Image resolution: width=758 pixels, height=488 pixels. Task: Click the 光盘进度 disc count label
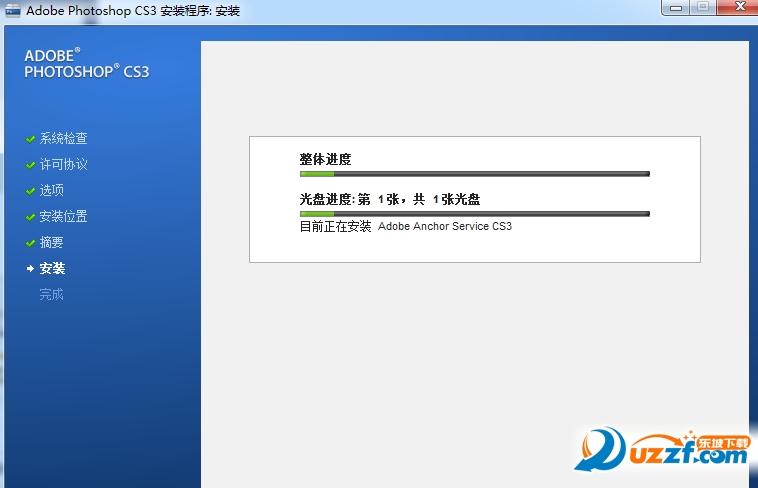coord(390,199)
